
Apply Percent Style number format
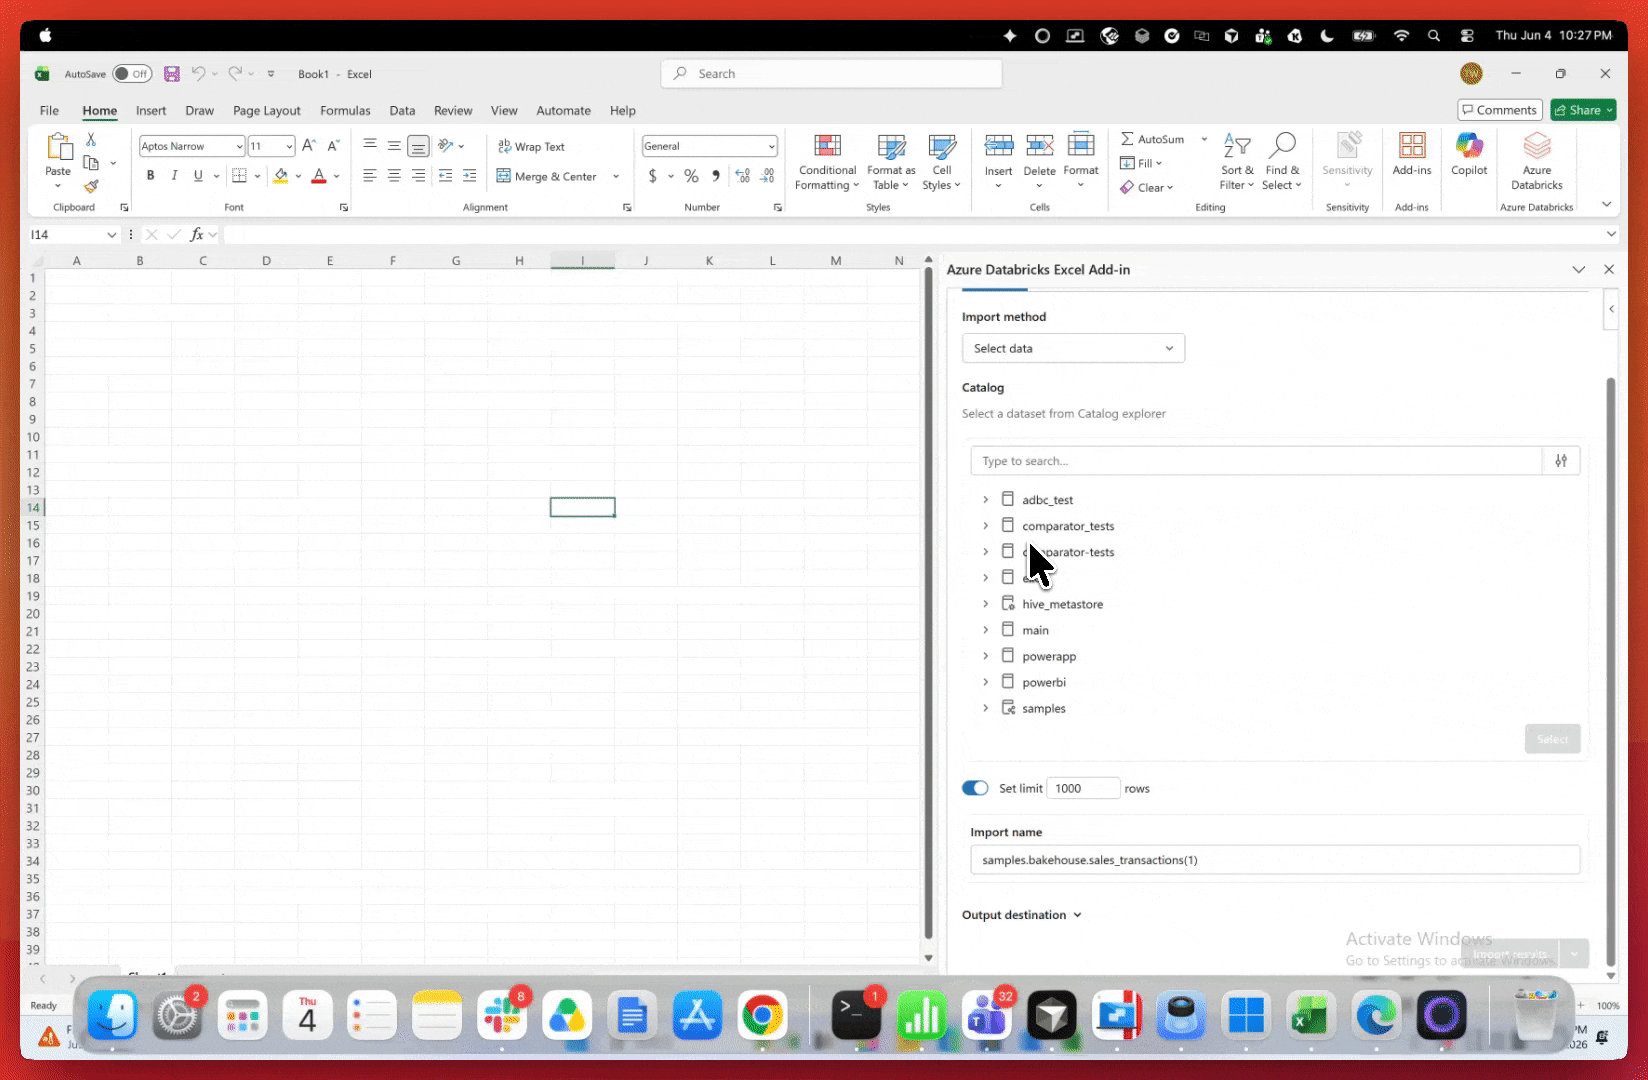pyautogui.click(x=691, y=176)
